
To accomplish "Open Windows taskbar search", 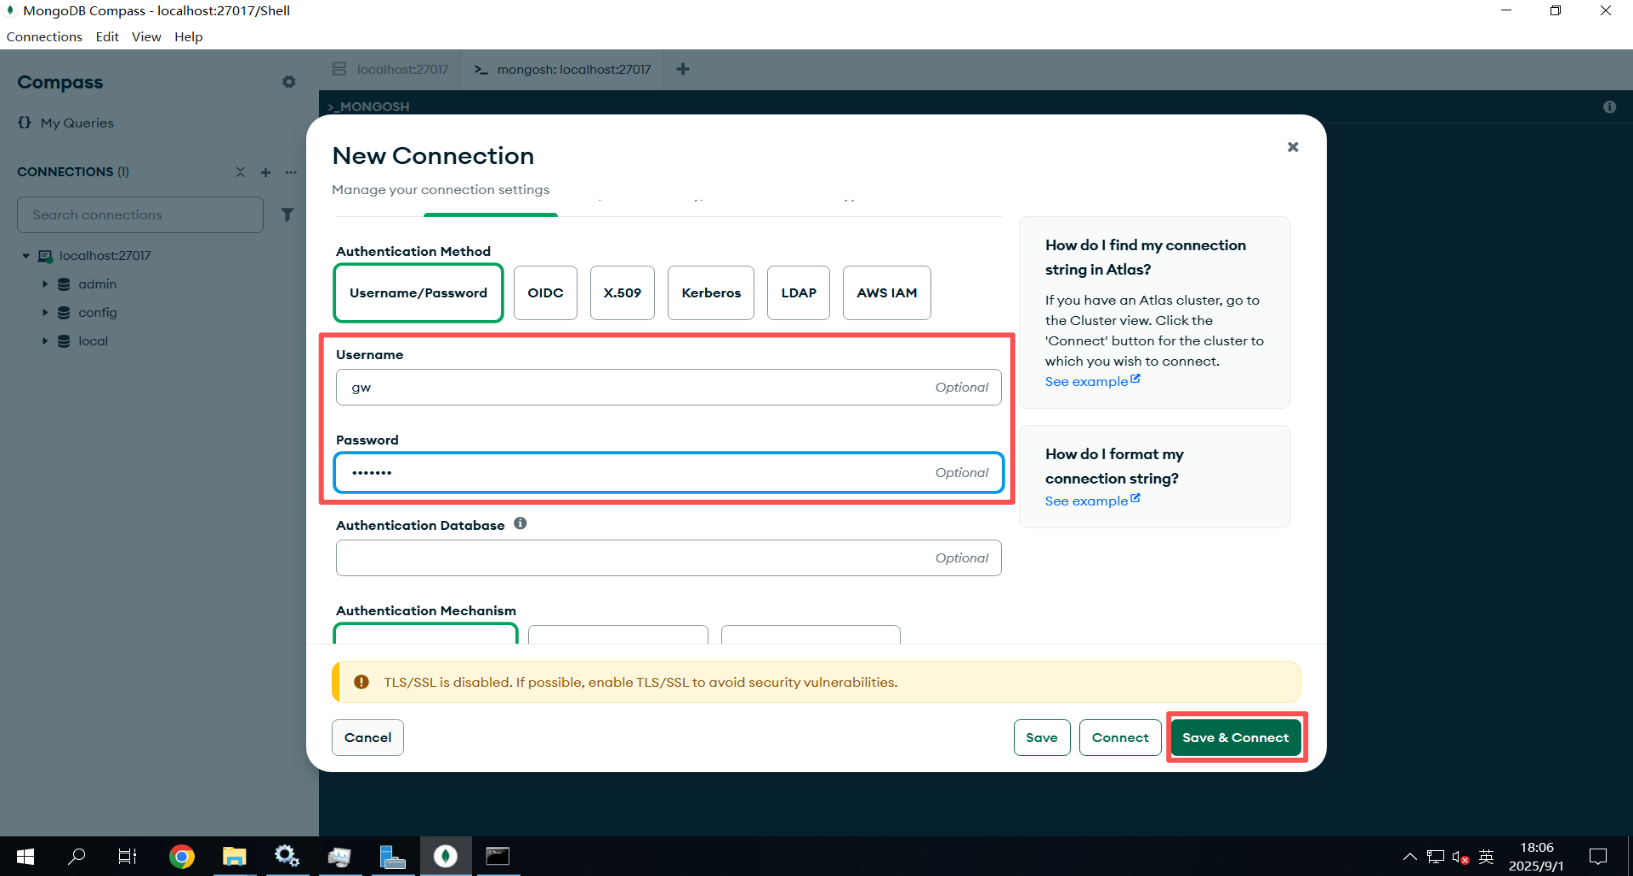I will coord(77,856).
